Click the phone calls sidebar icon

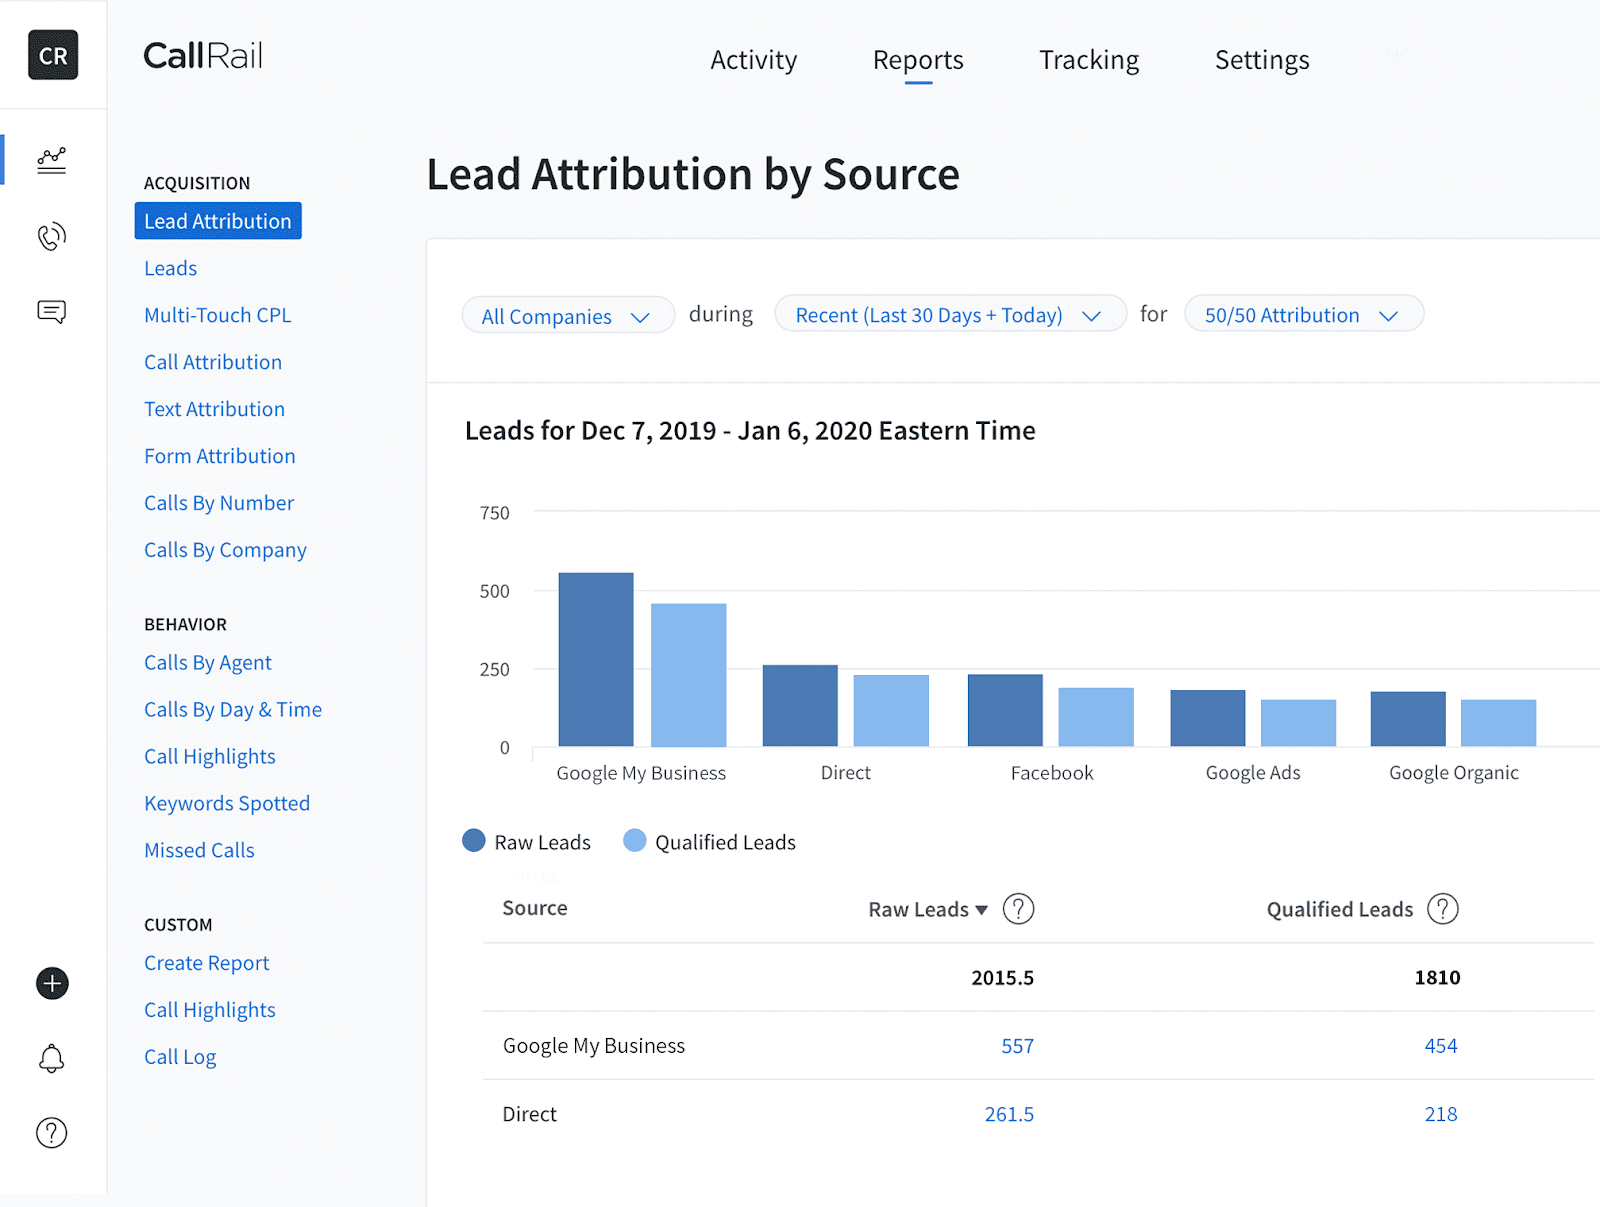coord(51,237)
